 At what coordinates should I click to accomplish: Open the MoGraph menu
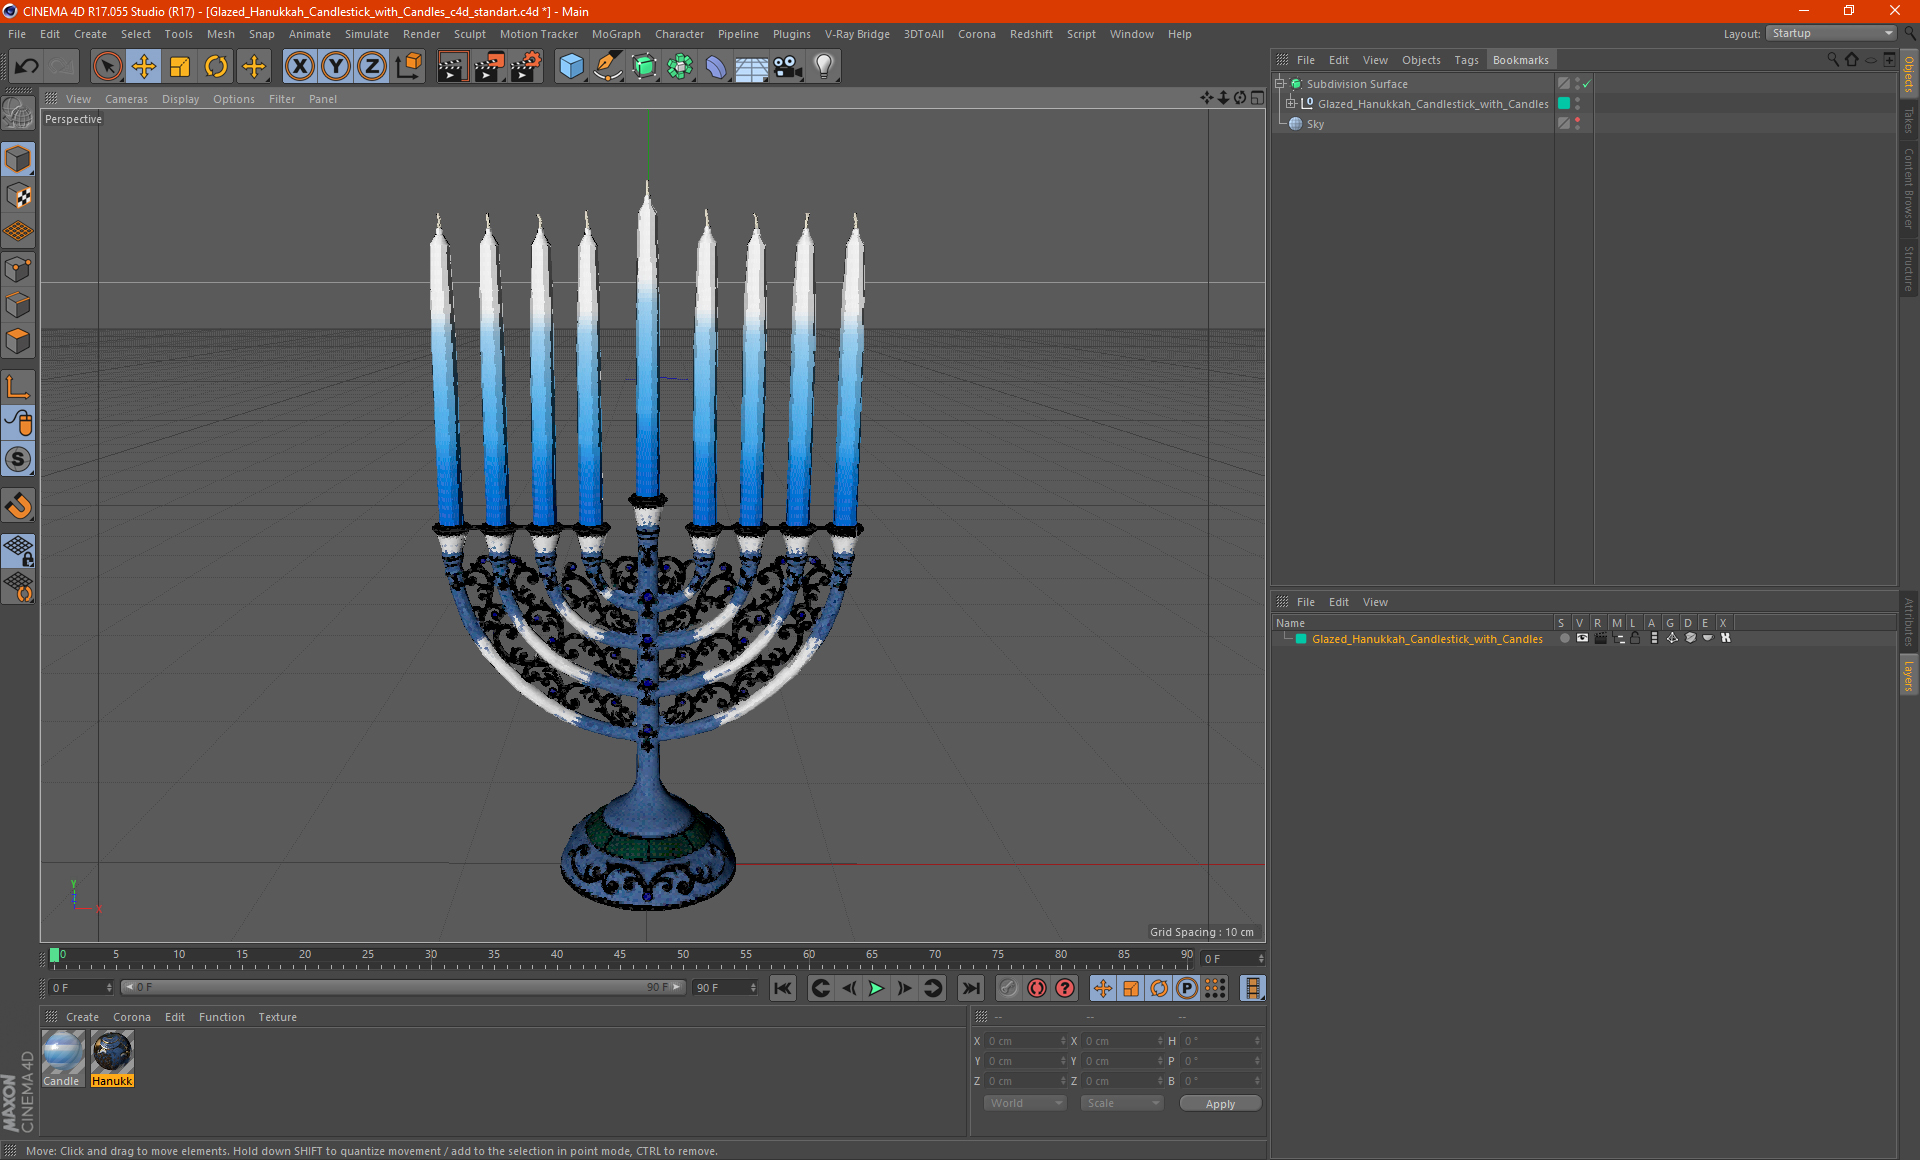616,34
